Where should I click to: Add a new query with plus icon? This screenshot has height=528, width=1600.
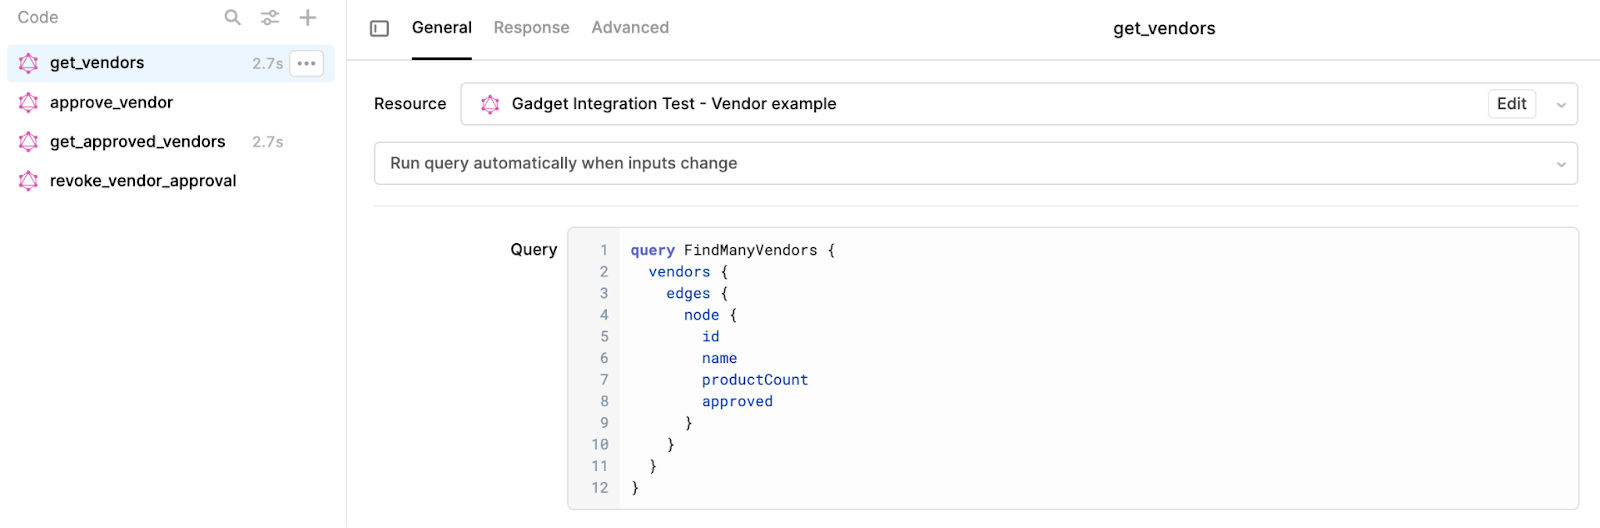(x=308, y=18)
